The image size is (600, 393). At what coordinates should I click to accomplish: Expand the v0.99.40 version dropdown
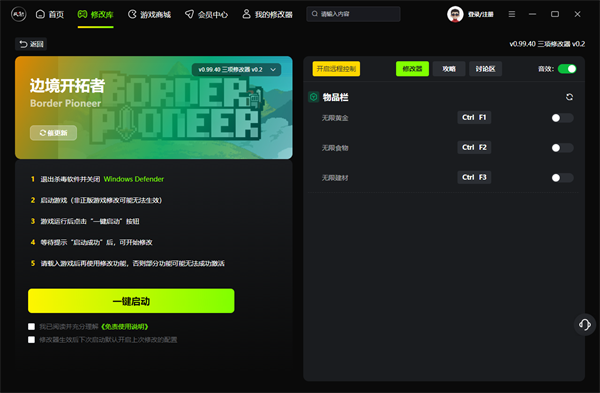tap(236, 70)
